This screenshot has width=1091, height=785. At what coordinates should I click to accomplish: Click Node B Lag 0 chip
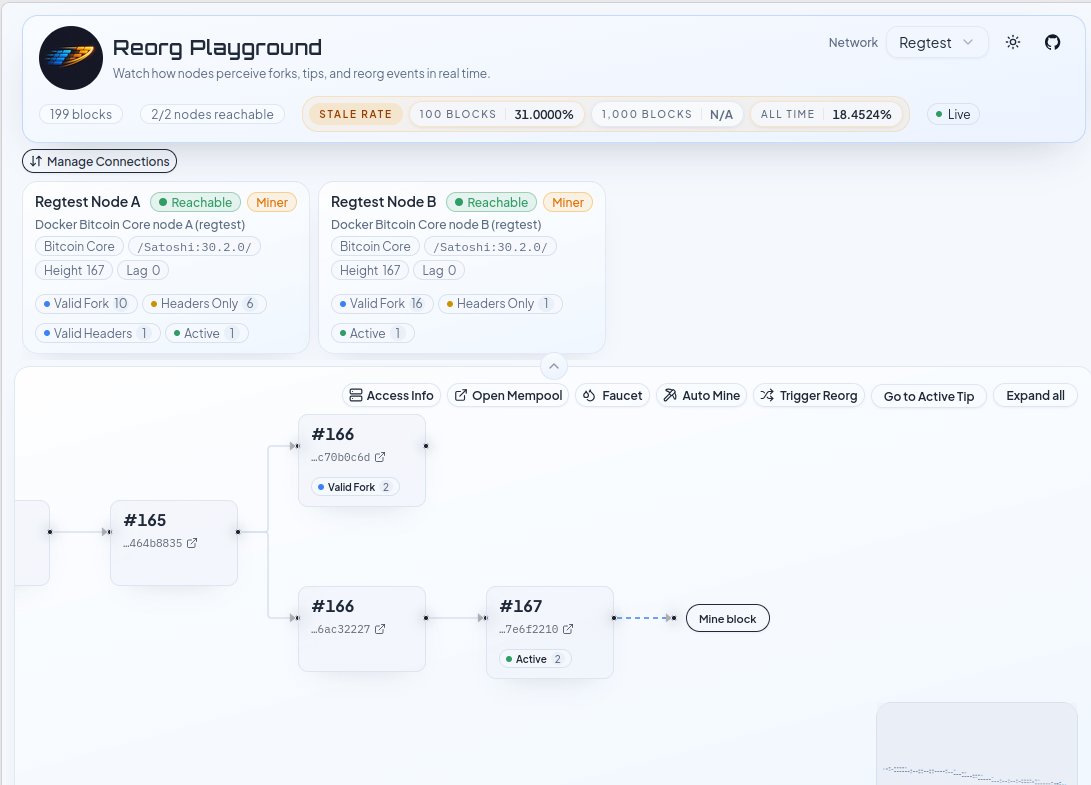439,270
